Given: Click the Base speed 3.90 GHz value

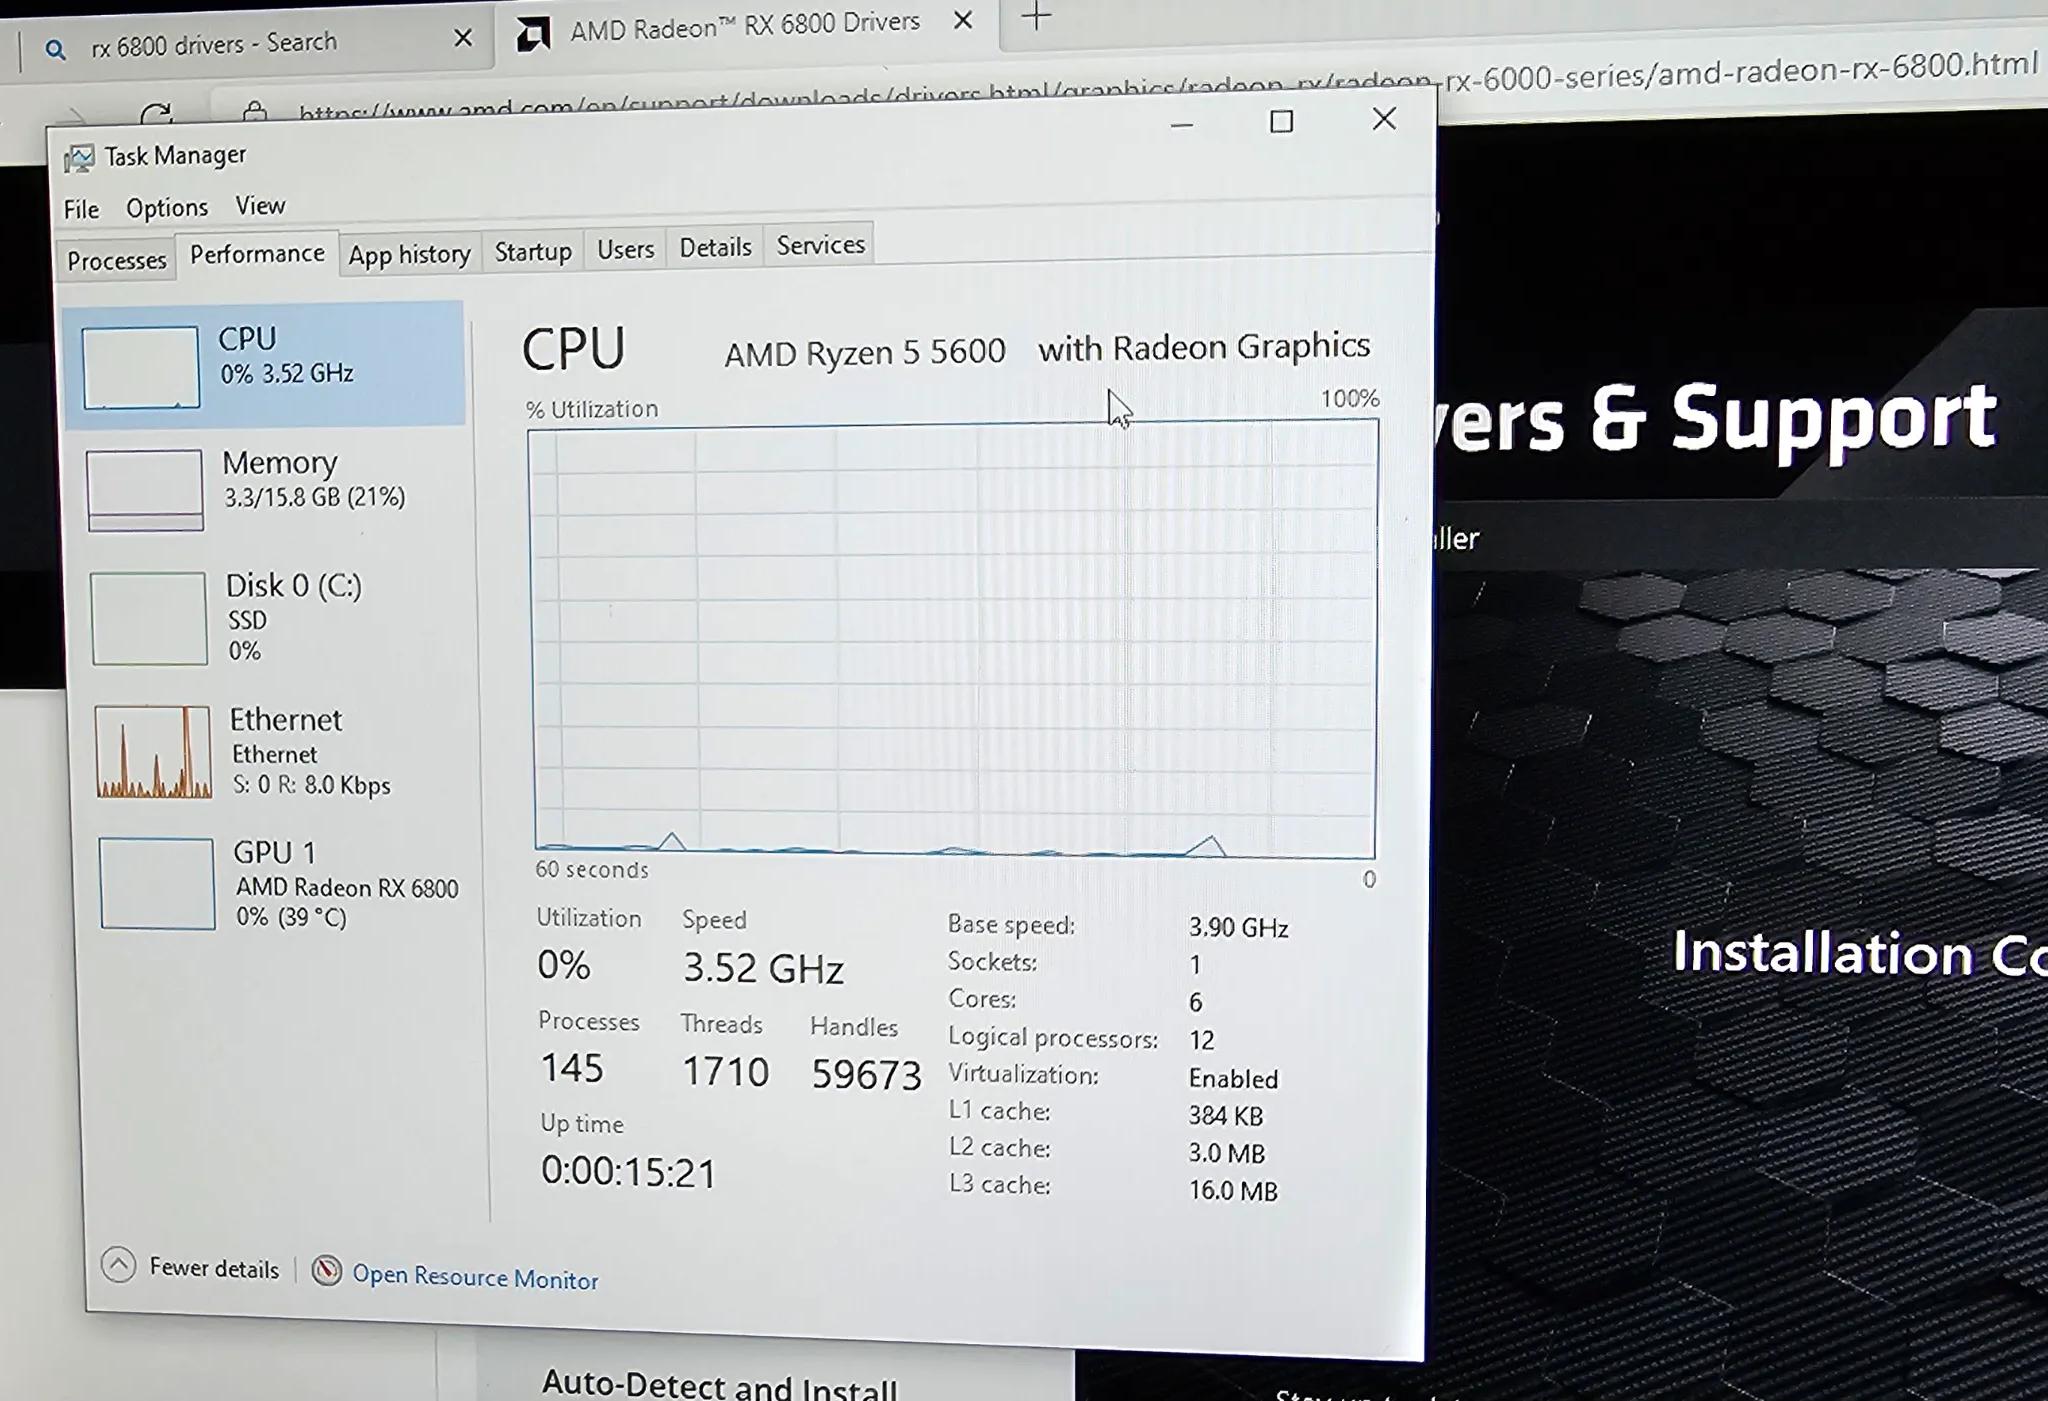Looking at the screenshot, I should (1238, 928).
